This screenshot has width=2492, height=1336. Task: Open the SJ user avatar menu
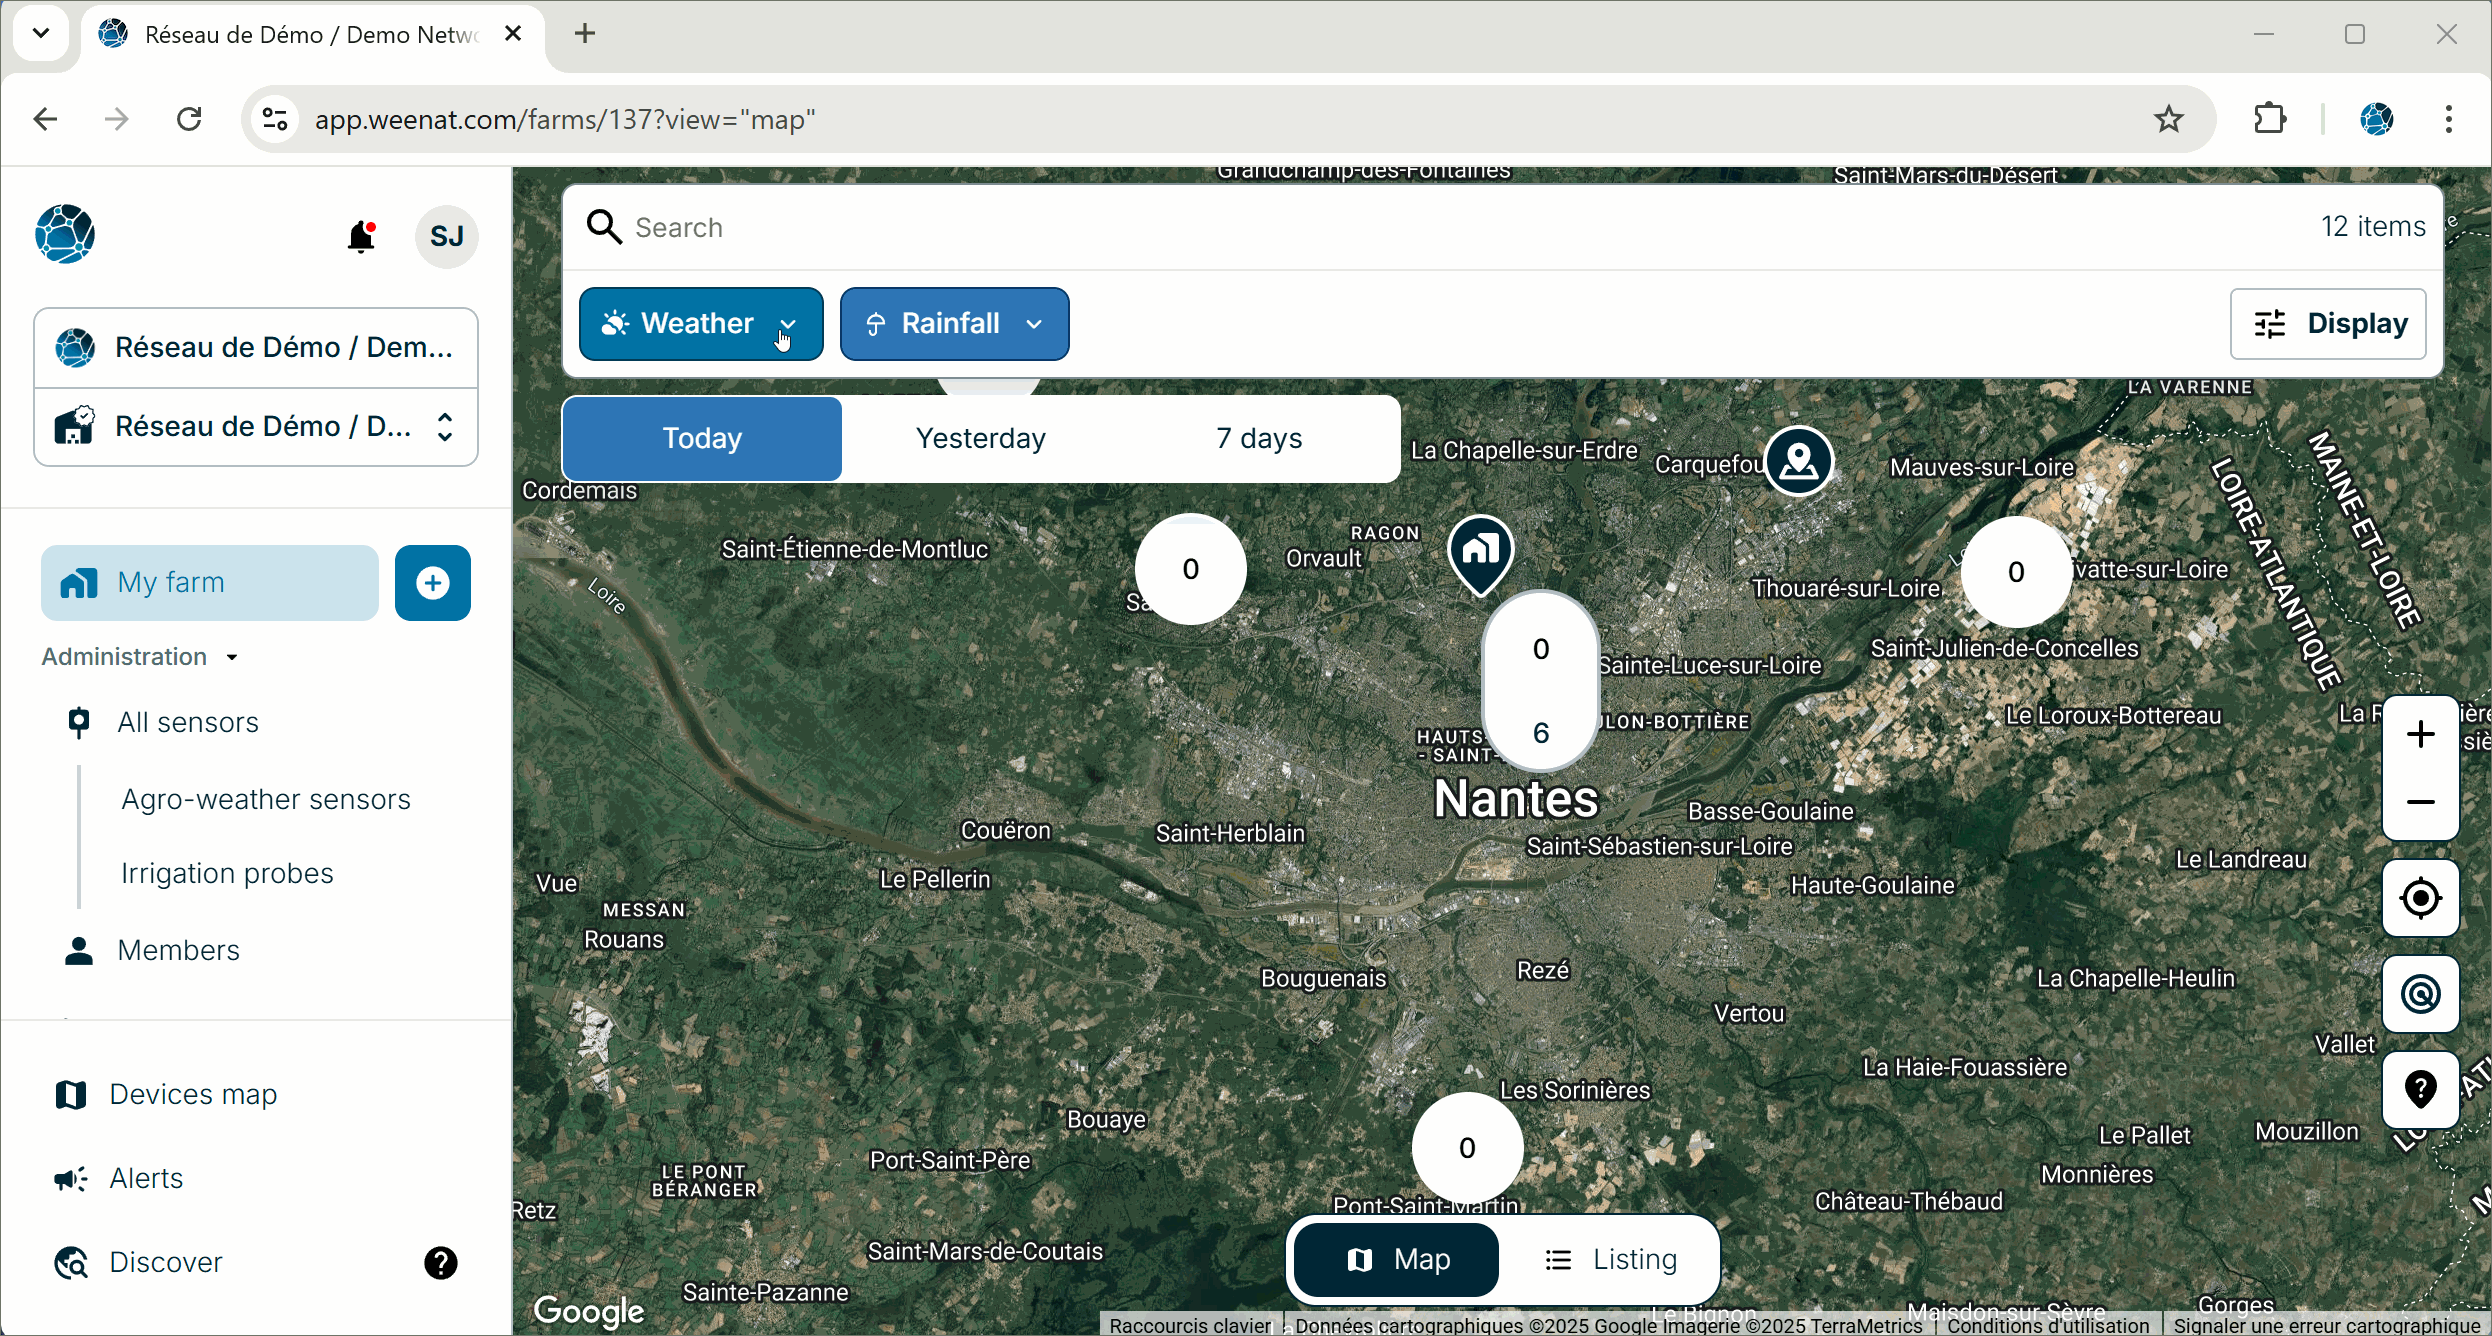point(446,237)
